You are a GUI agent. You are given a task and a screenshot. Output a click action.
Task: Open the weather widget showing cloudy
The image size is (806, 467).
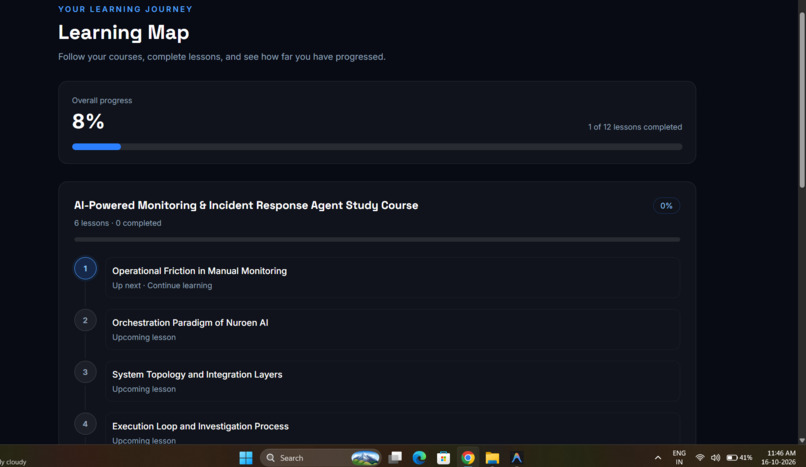(x=13, y=461)
